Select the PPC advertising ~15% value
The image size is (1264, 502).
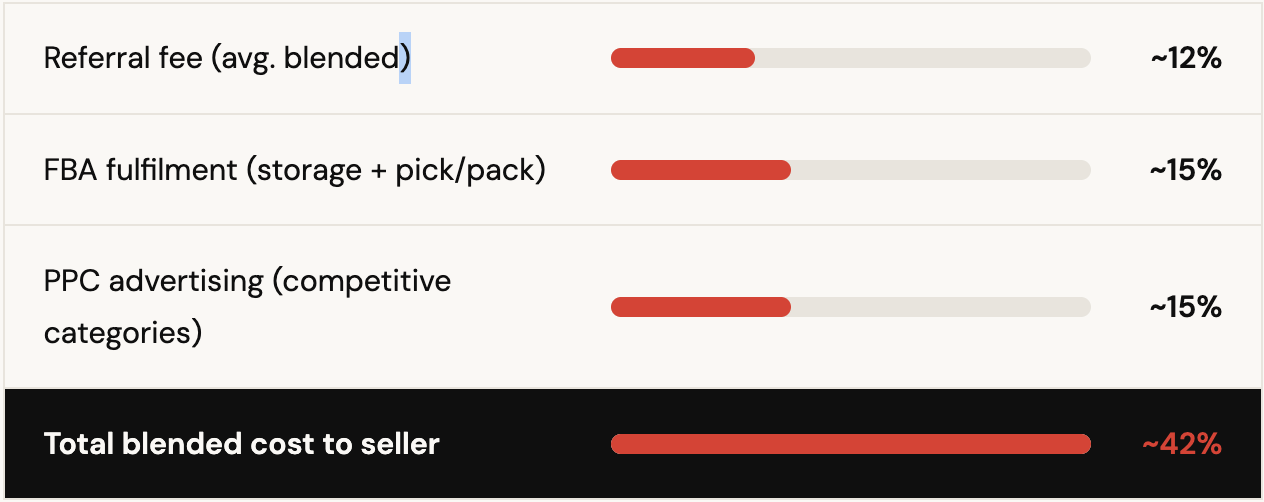1186,307
